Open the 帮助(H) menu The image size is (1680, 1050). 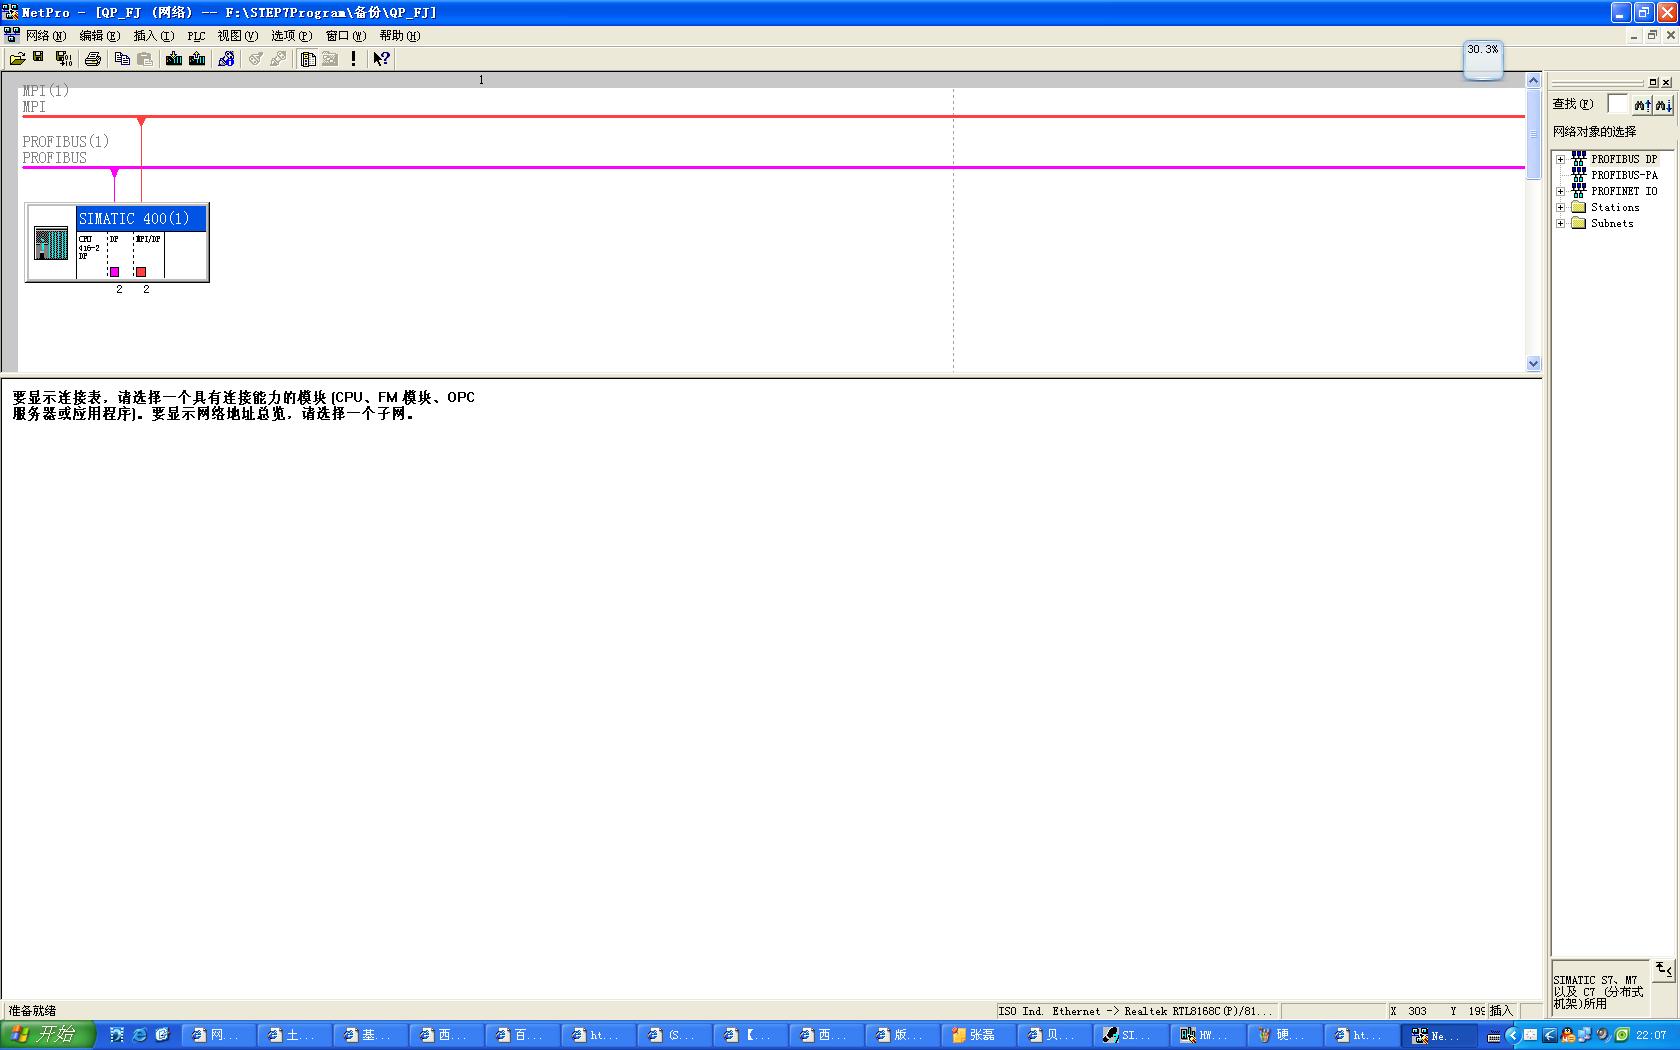(x=400, y=36)
